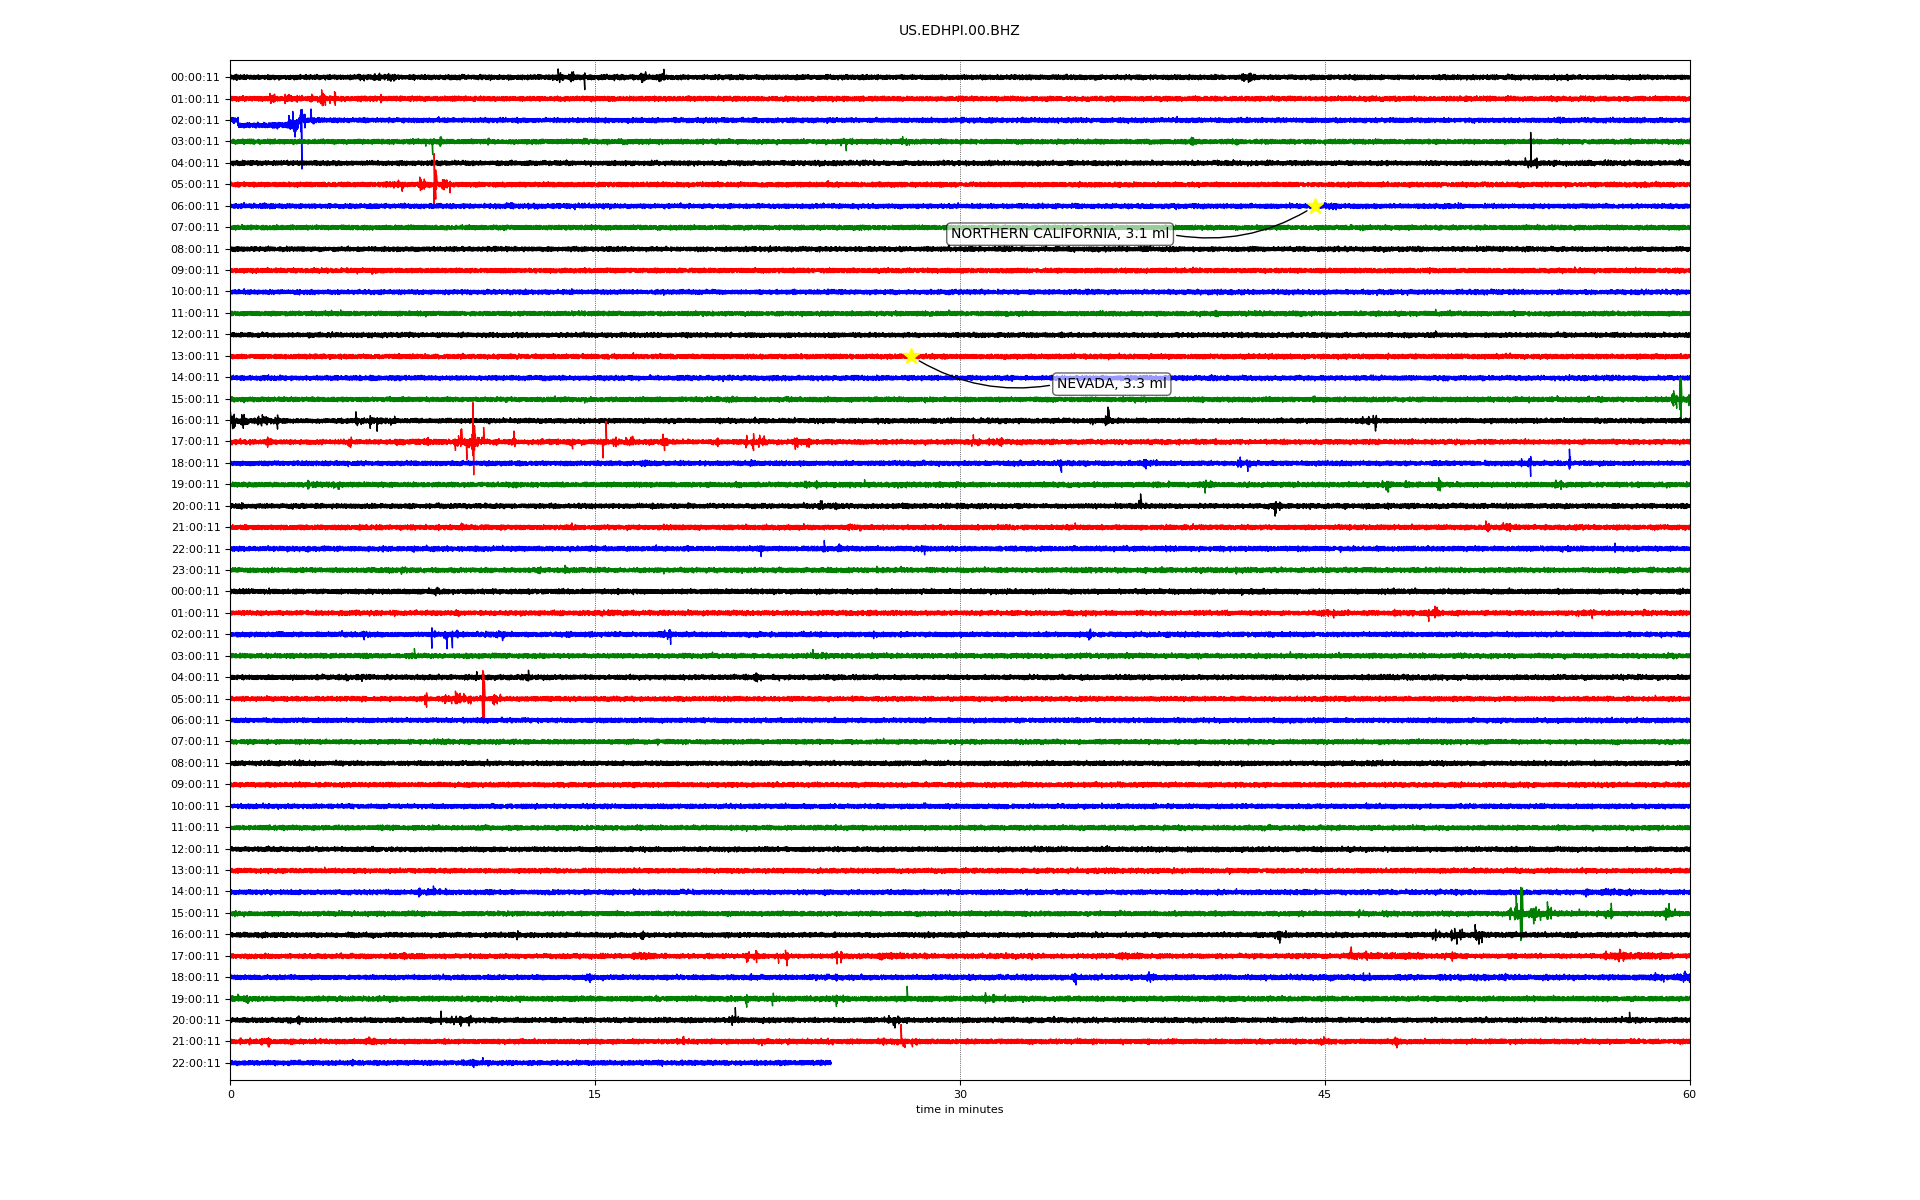Click the 15 tick on x-axis
The width and height of the screenshot is (1920, 1200).
595,1094
